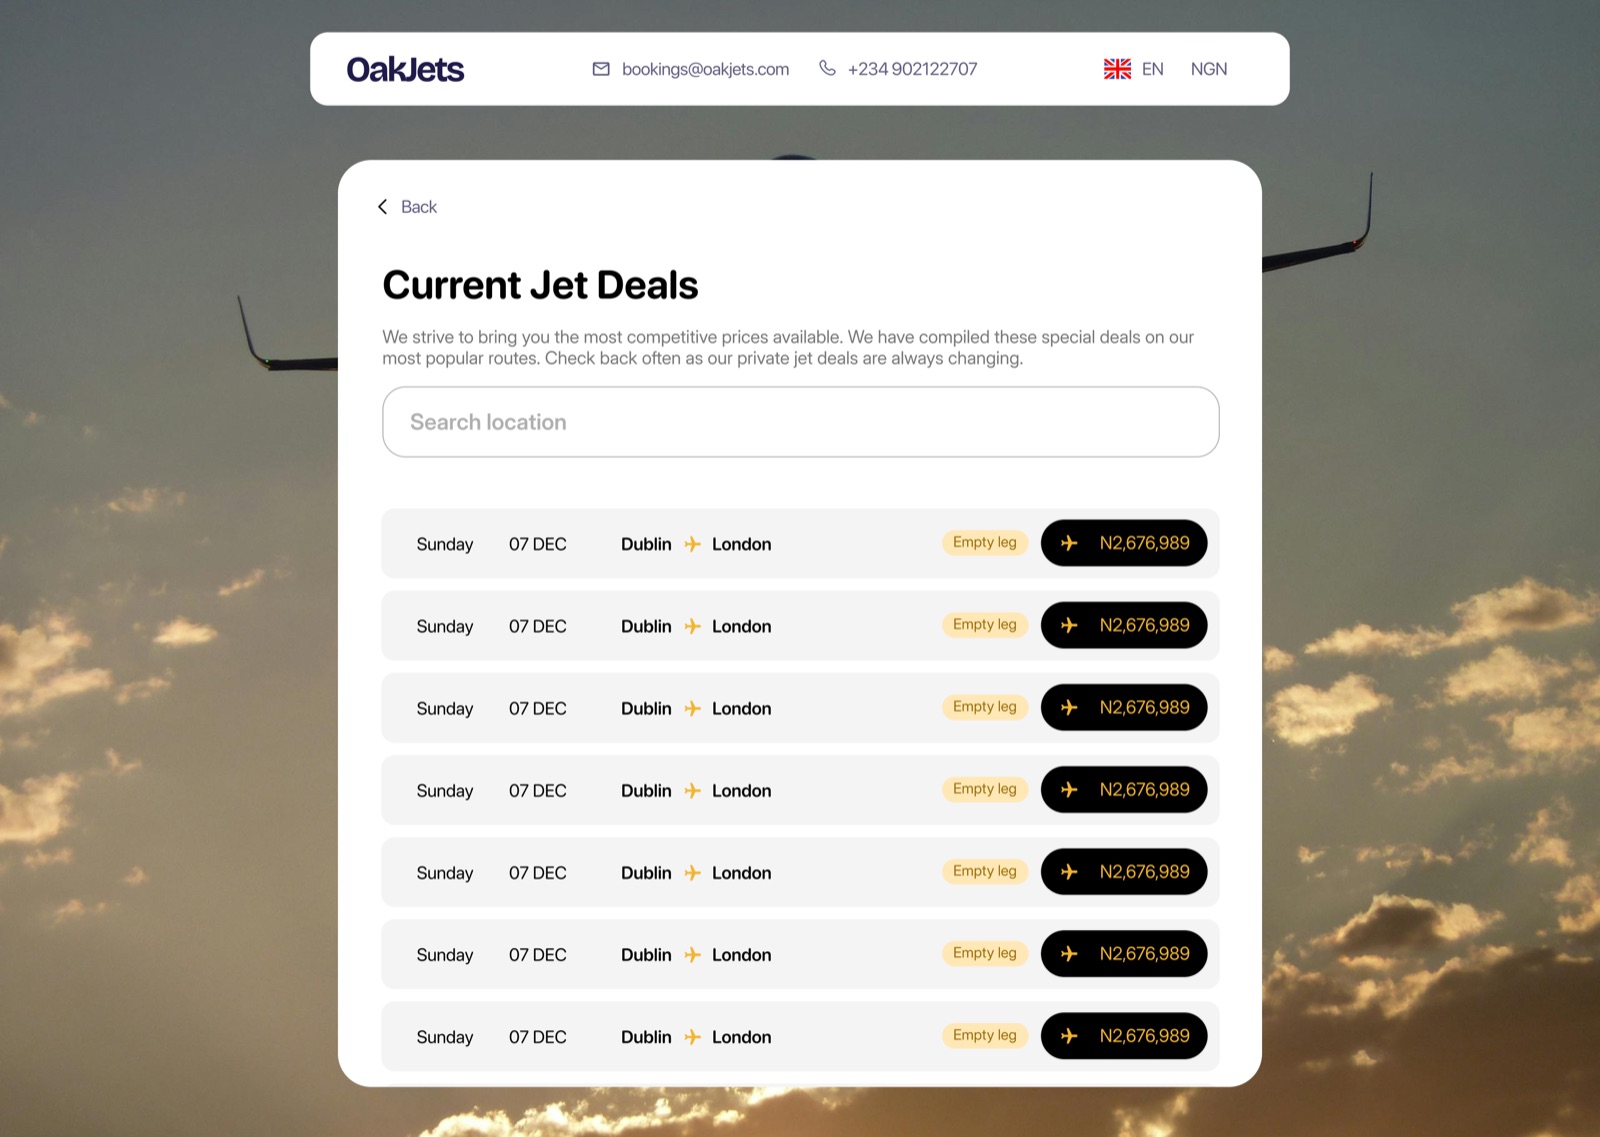
Task: Go back using the Back link
Action: coord(419,207)
